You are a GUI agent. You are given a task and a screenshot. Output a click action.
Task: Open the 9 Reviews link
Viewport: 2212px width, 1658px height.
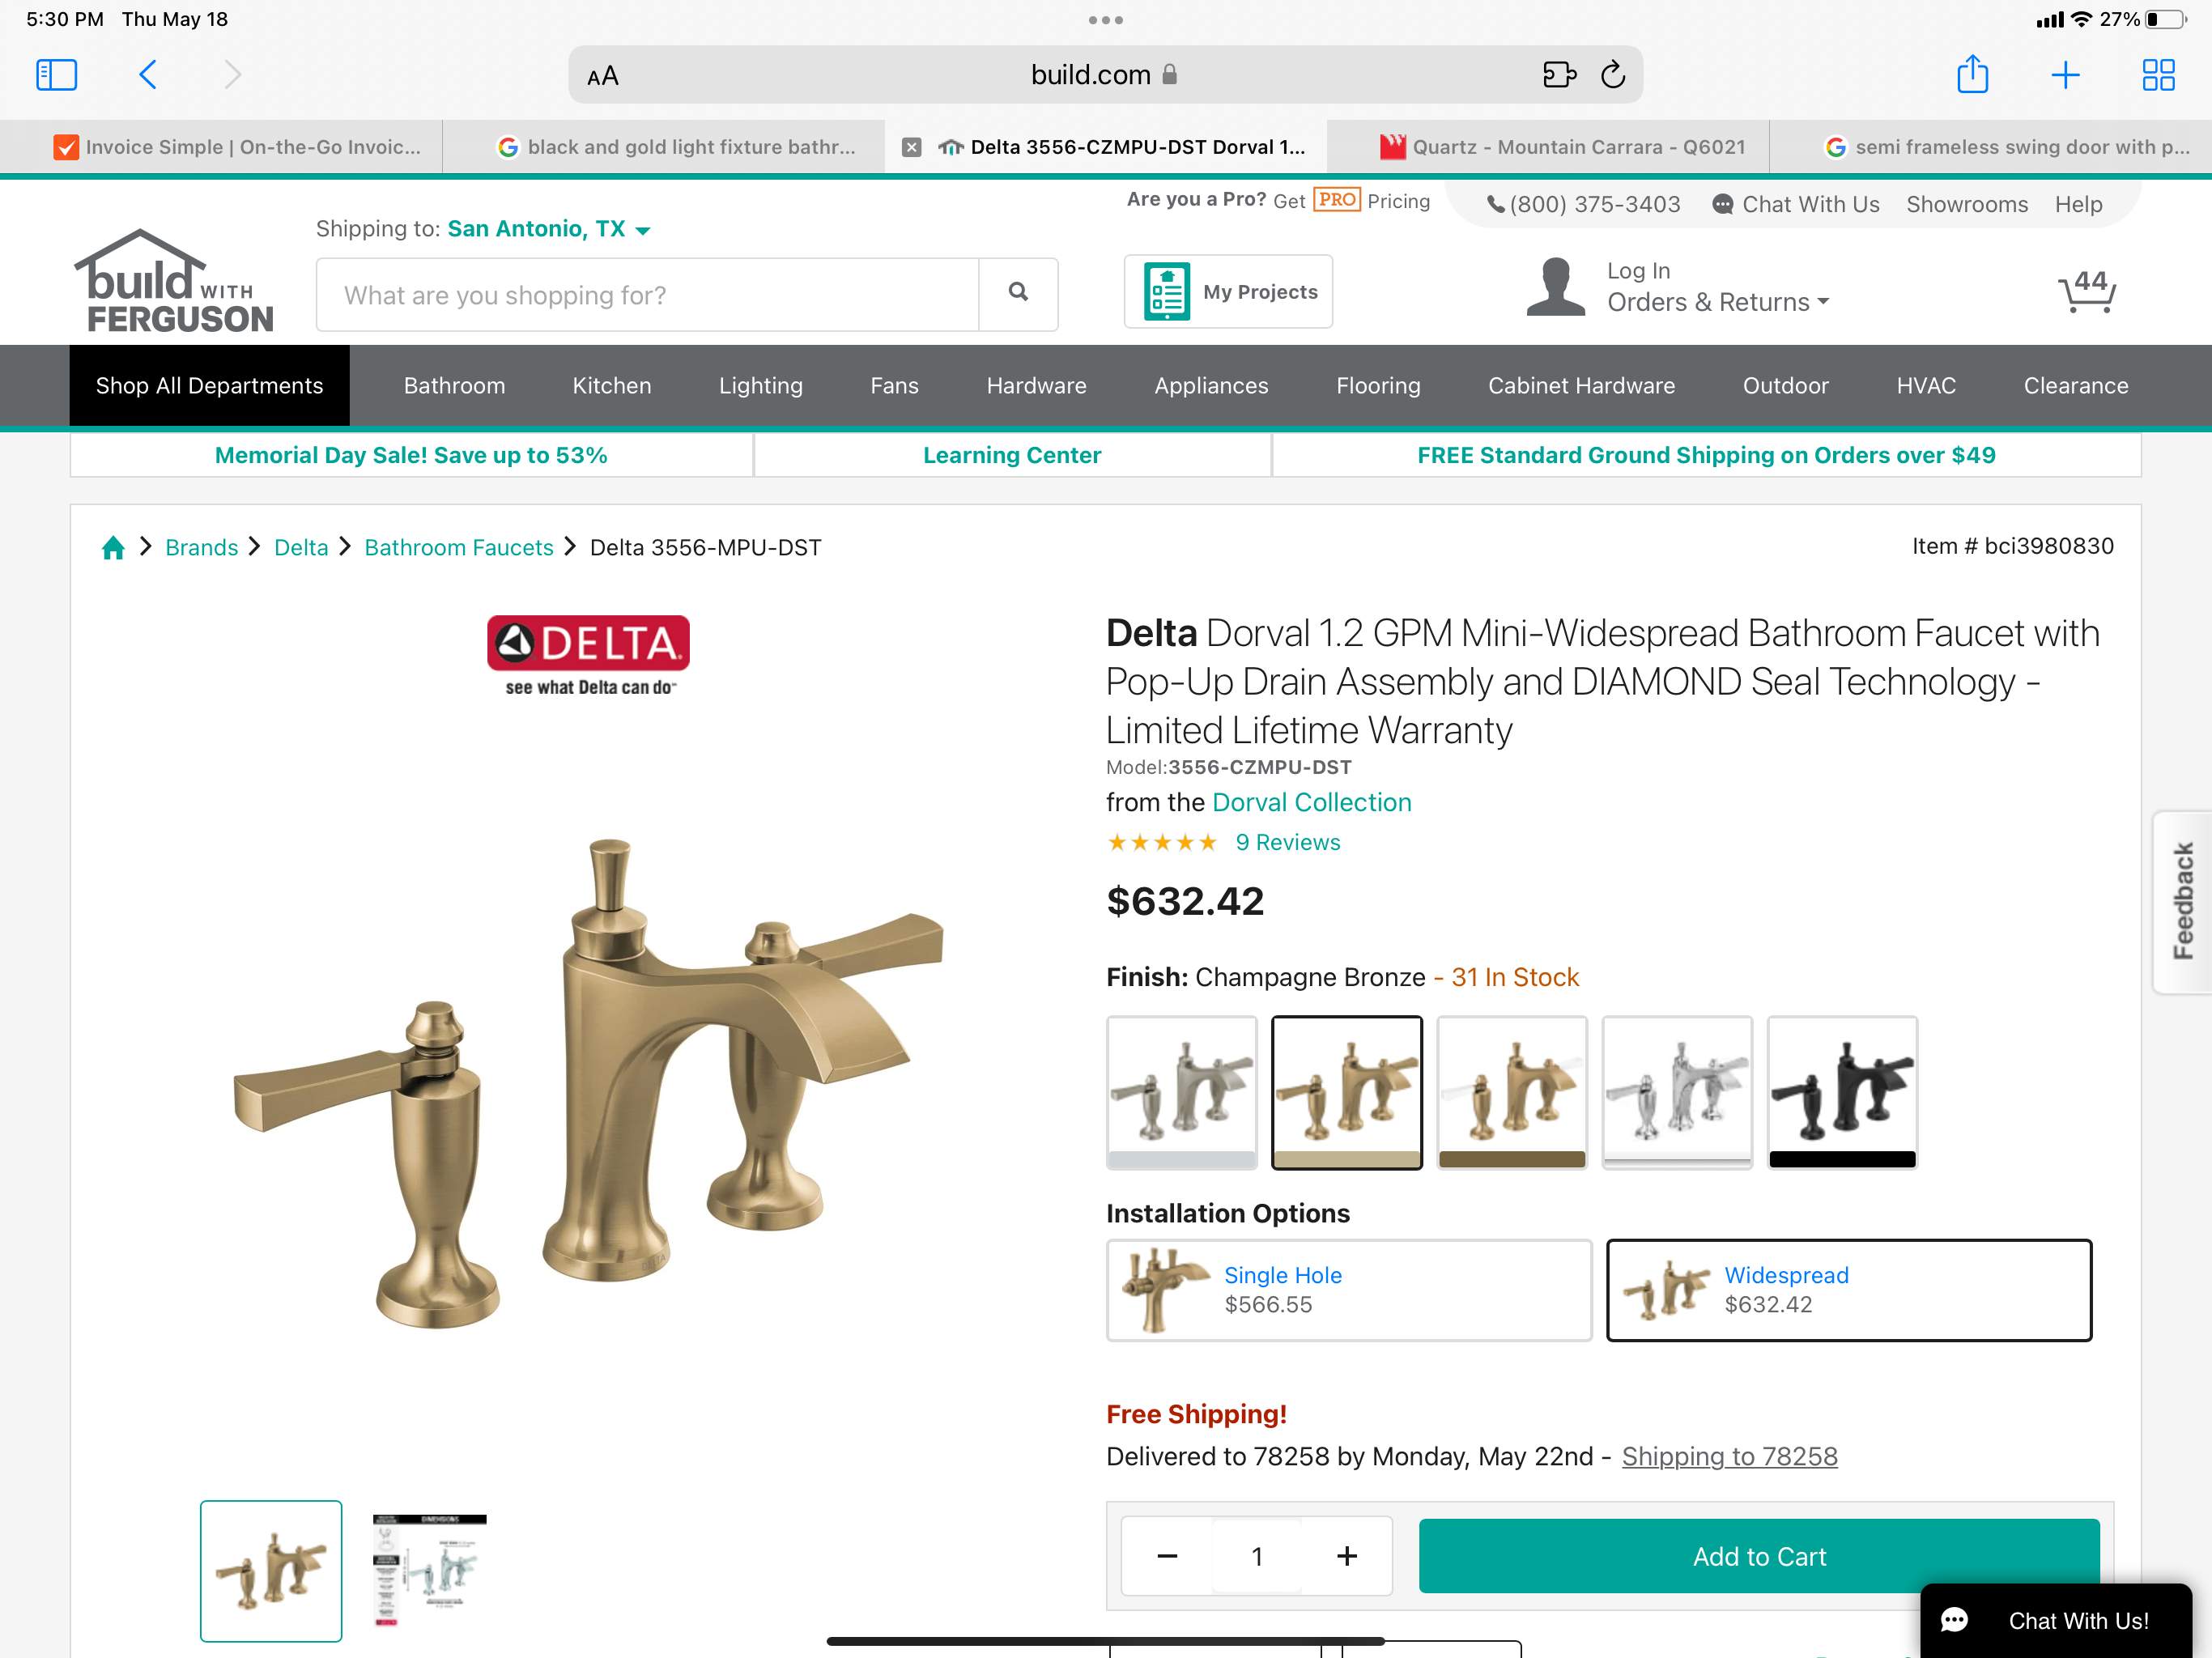[1287, 842]
